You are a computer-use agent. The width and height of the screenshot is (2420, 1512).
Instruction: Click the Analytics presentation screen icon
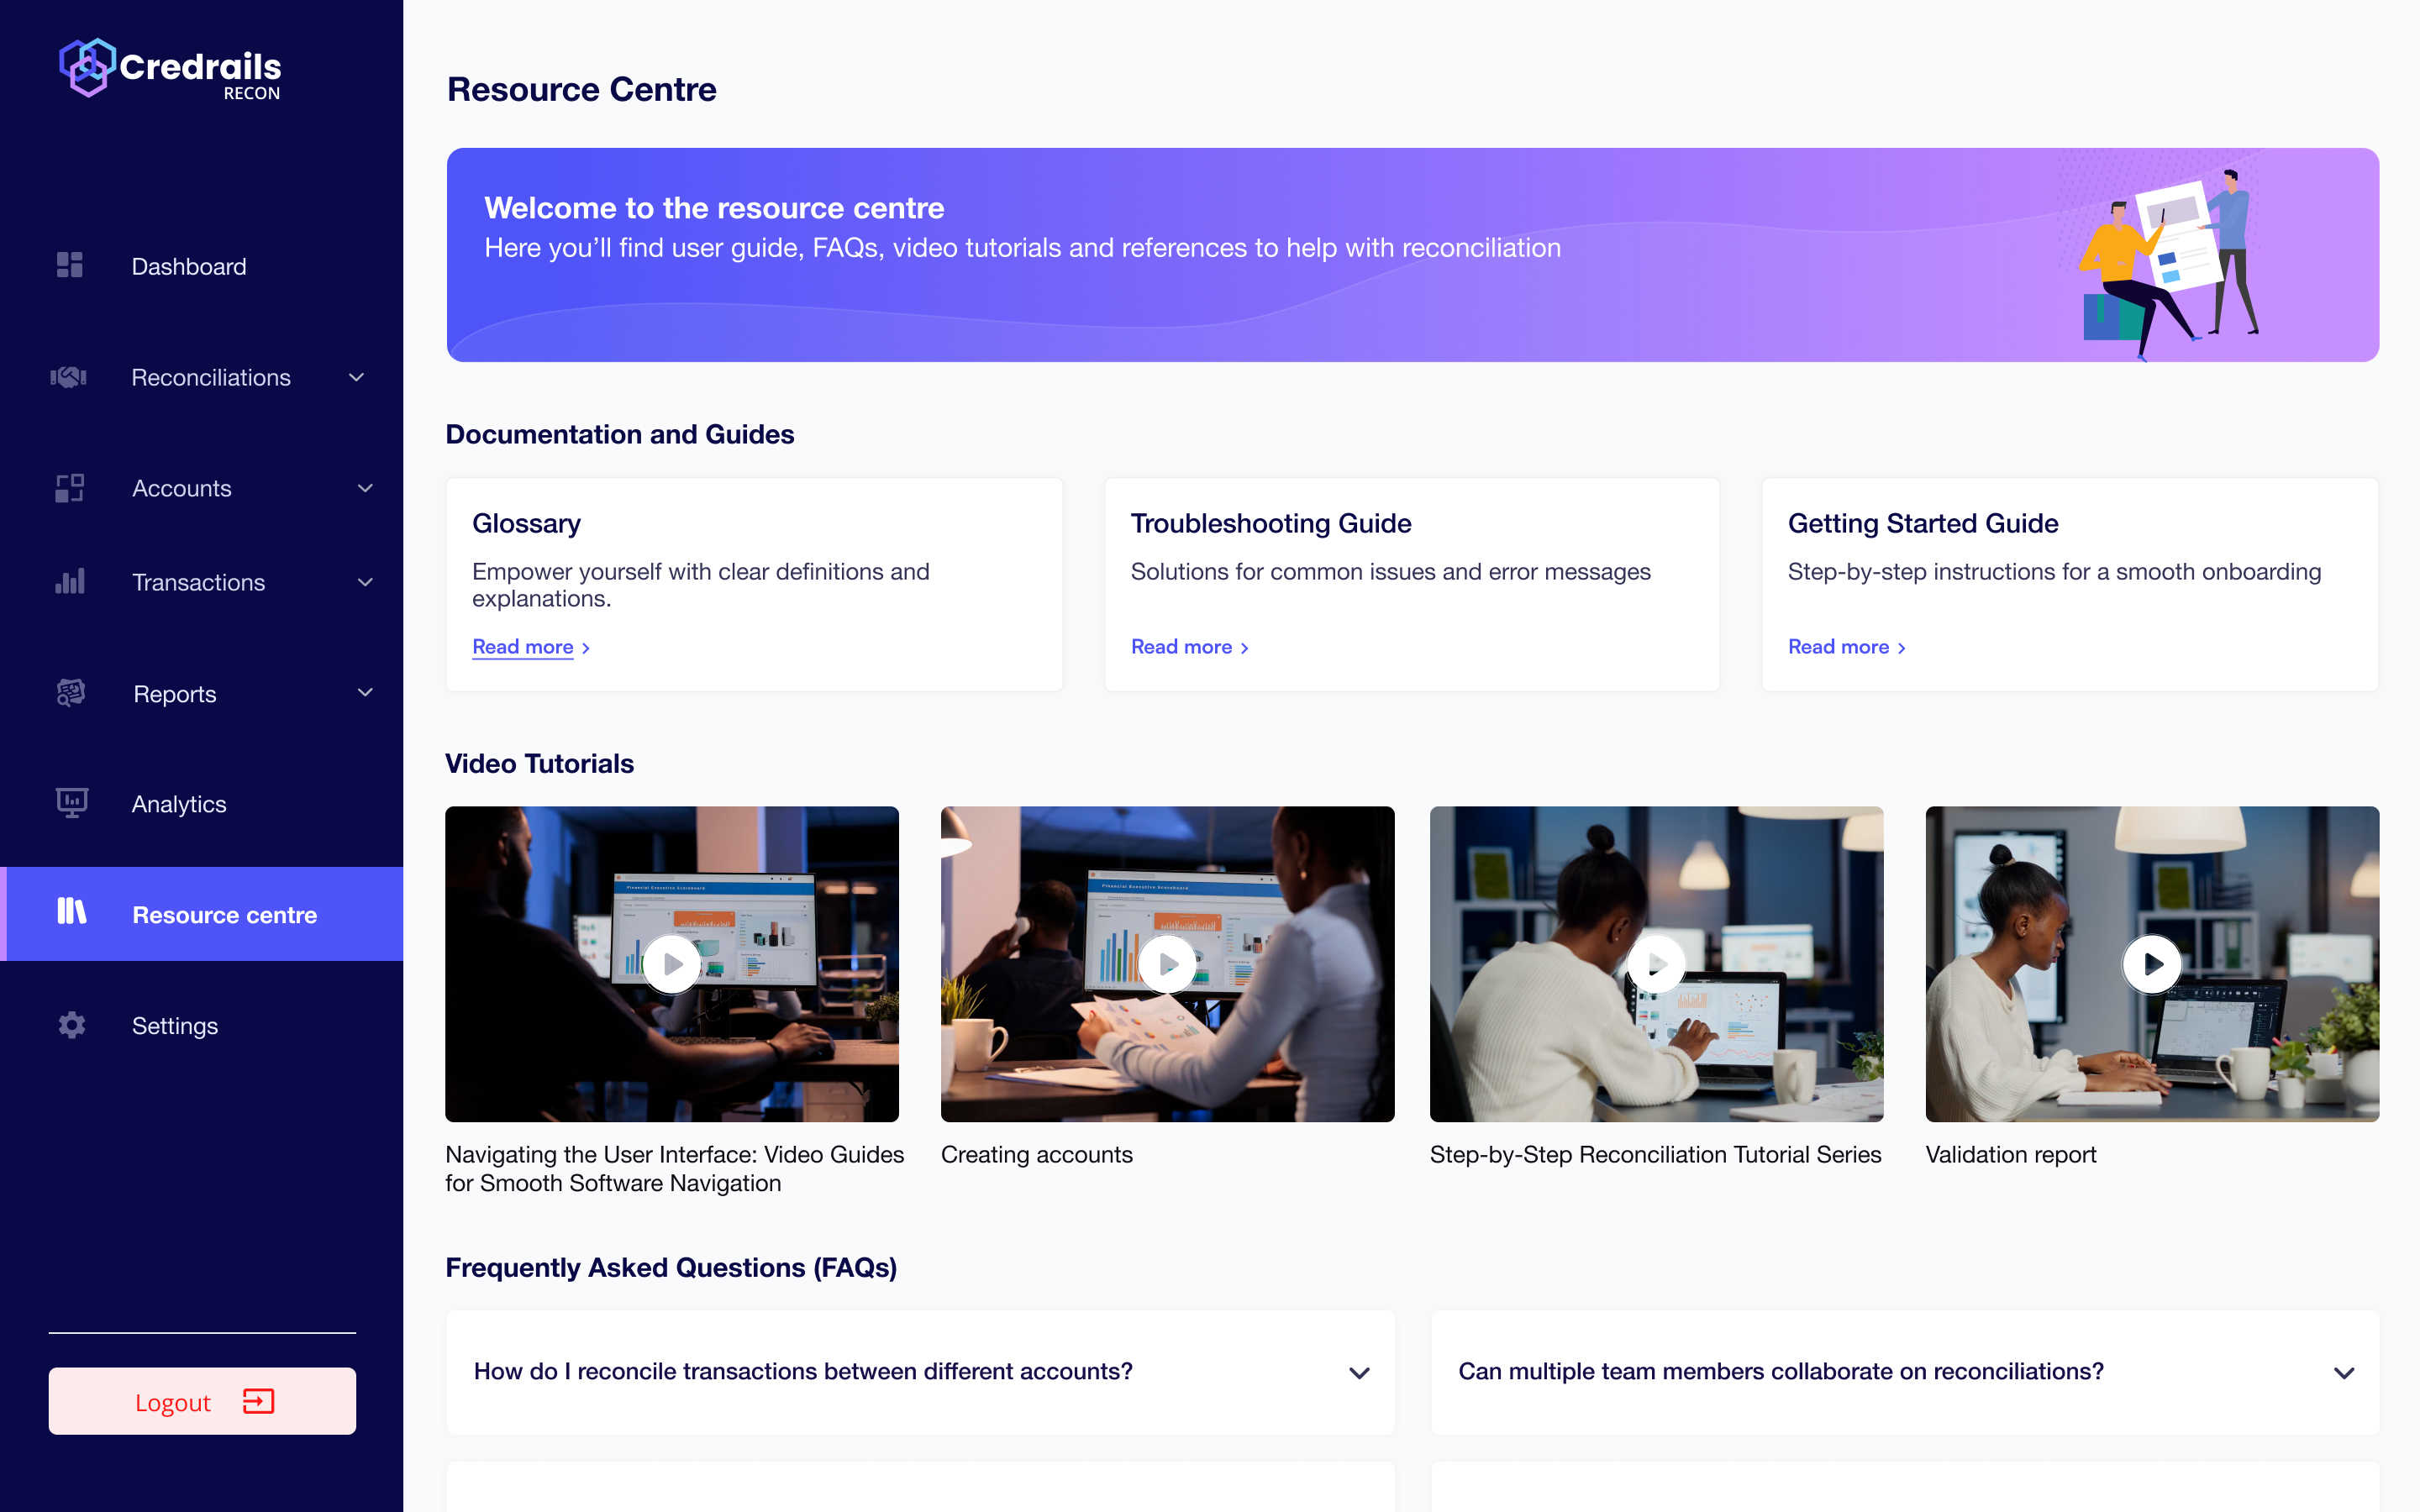coord(71,803)
